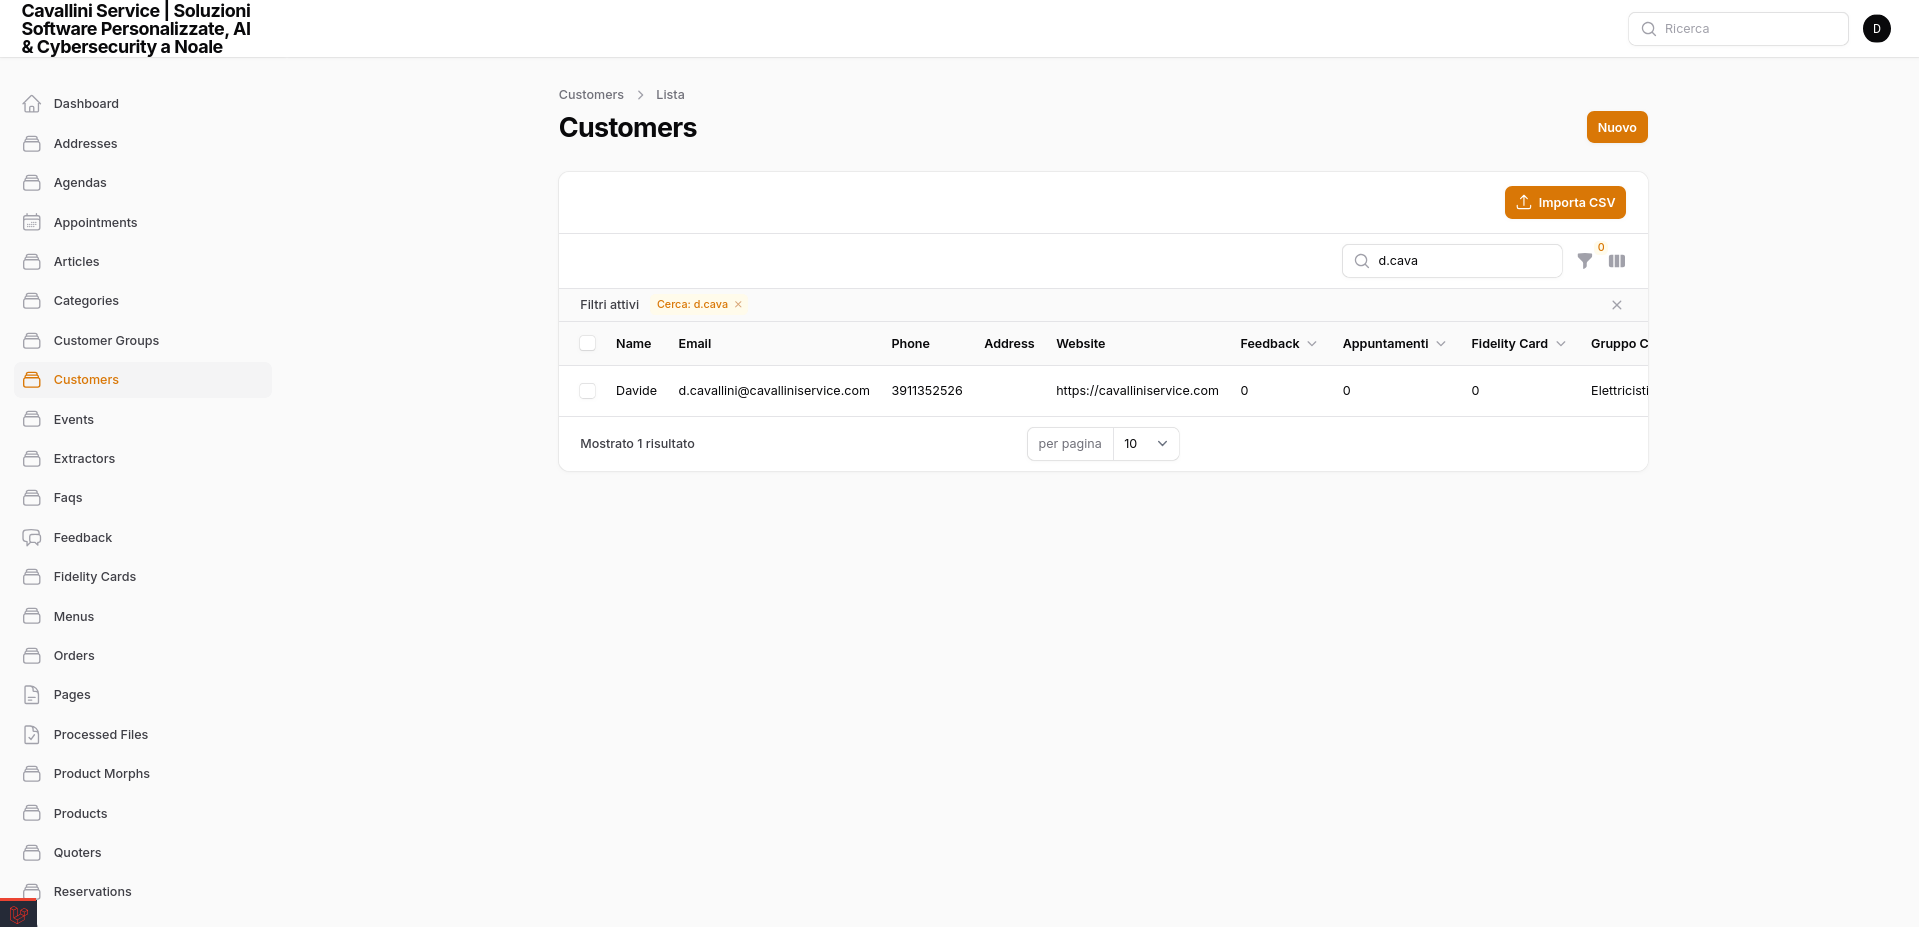Screen dimensions: 1920x927
Task: Check the row checkbox for Davide
Action: [588, 391]
